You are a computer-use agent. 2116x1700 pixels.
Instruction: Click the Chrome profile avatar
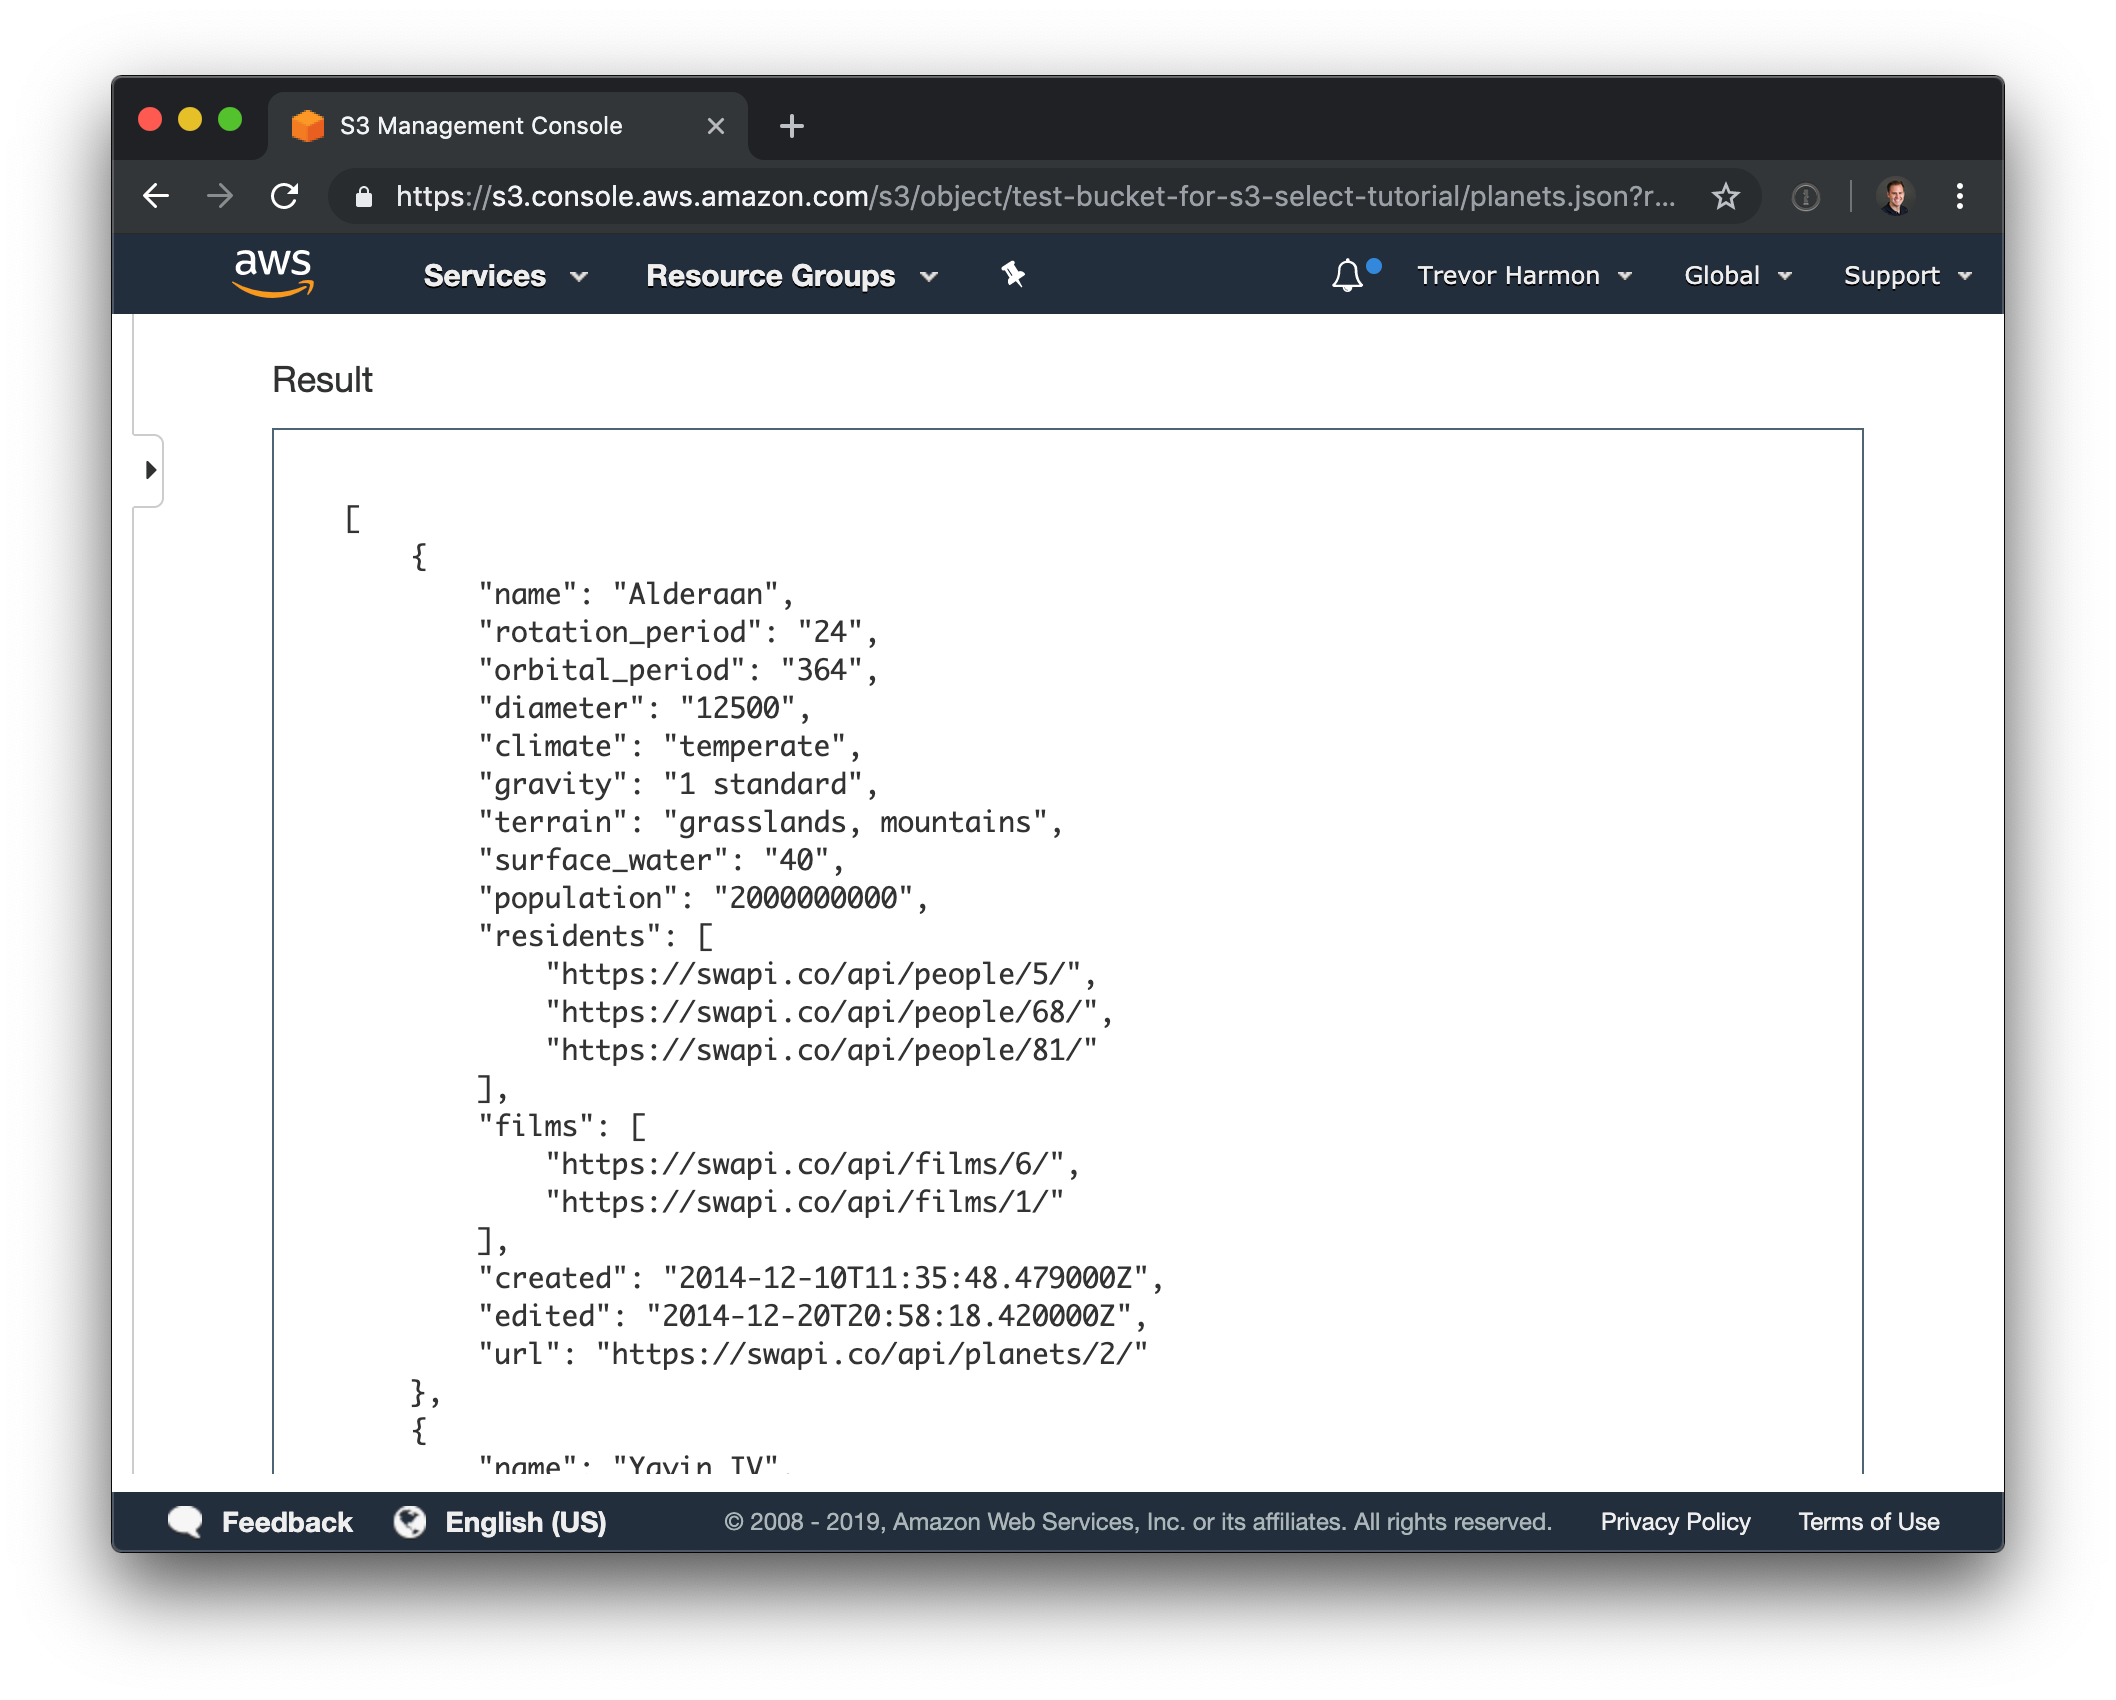[x=1895, y=196]
